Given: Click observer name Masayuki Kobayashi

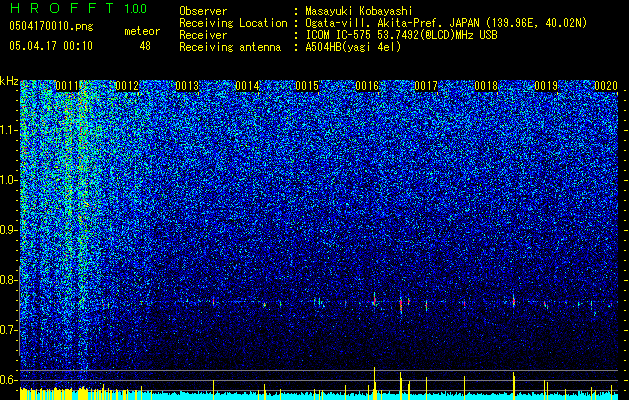Looking at the screenshot, I should point(359,12).
